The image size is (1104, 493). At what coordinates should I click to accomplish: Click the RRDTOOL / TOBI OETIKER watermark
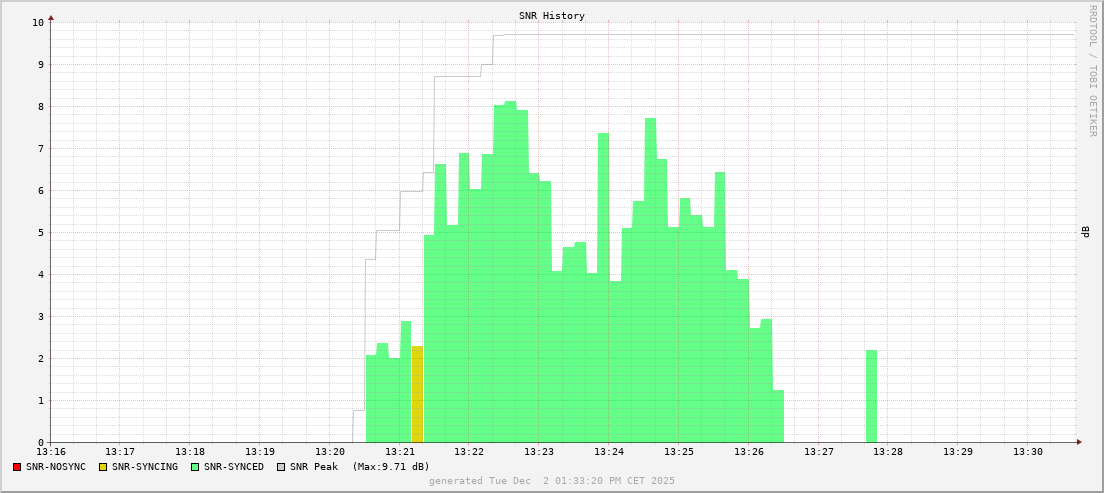1092,70
